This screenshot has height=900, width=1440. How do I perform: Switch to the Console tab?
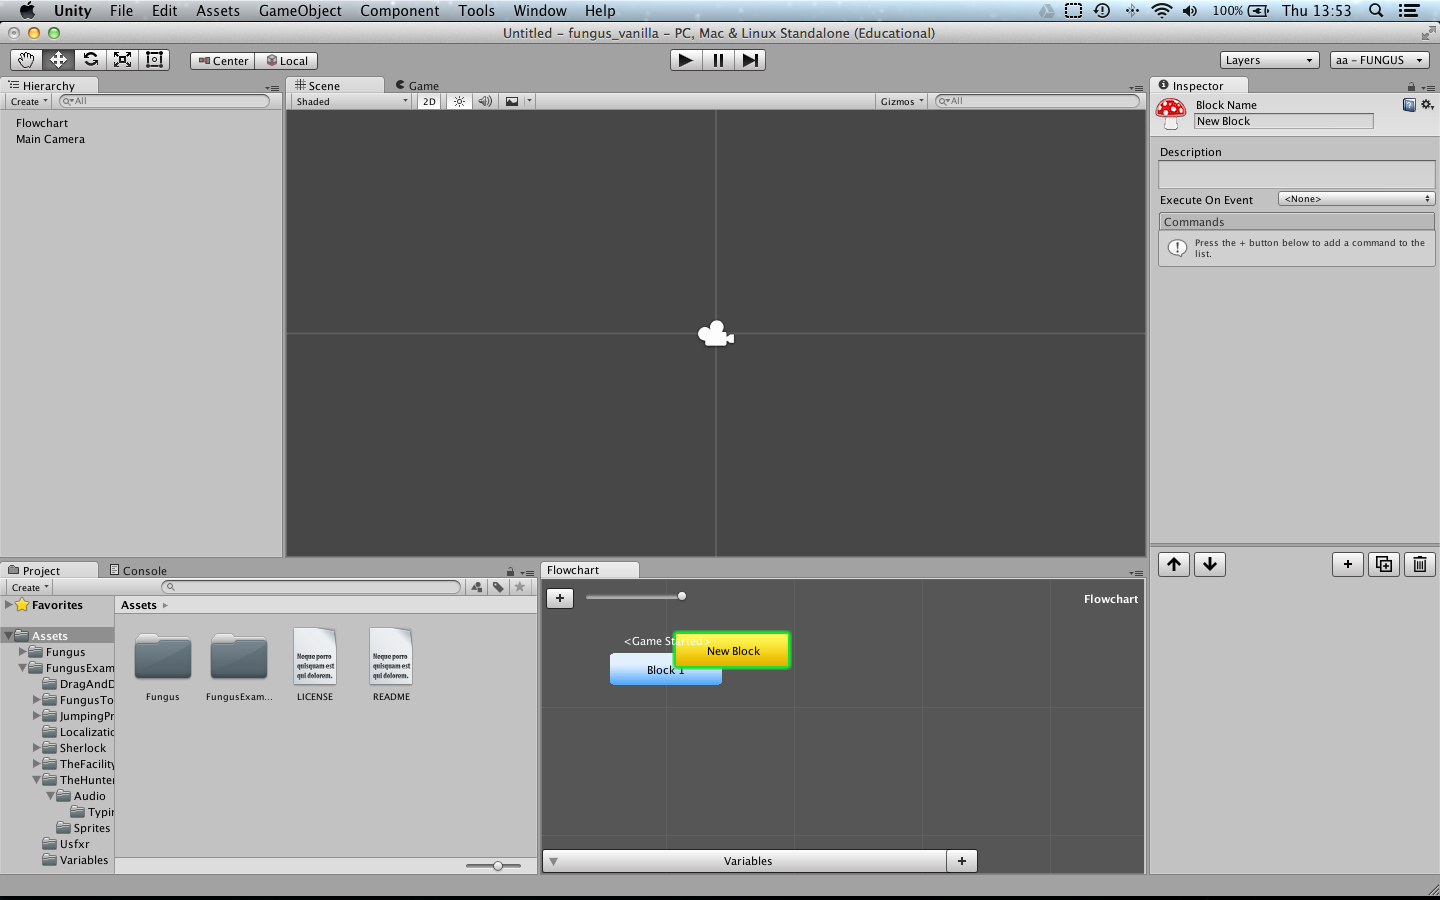coord(138,570)
